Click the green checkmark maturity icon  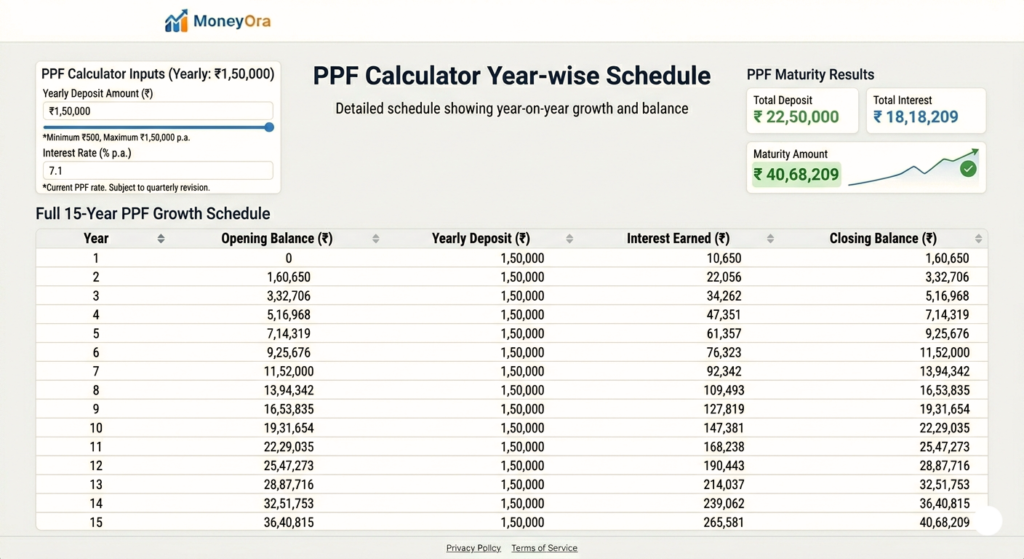(x=968, y=169)
